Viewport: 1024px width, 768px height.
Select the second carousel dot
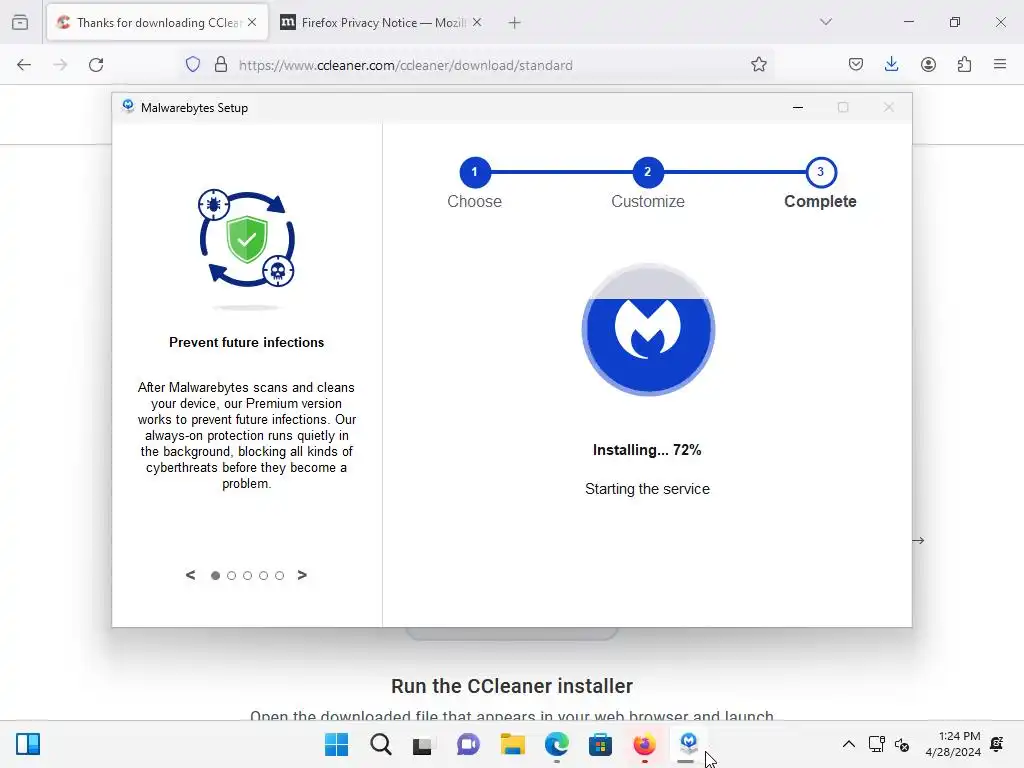(231, 575)
